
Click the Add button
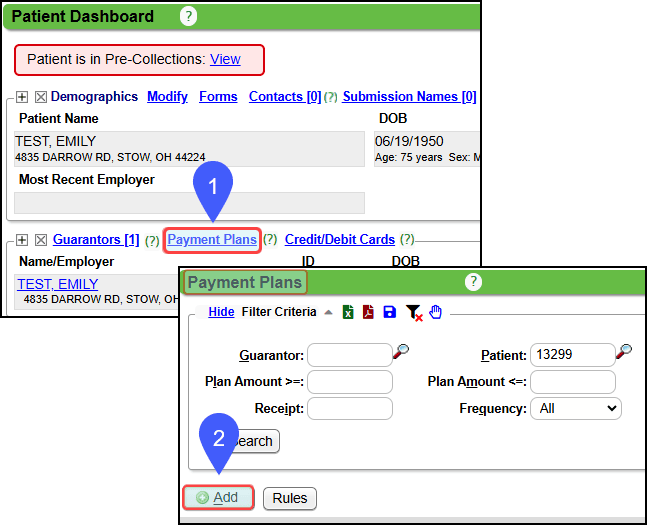point(217,498)
